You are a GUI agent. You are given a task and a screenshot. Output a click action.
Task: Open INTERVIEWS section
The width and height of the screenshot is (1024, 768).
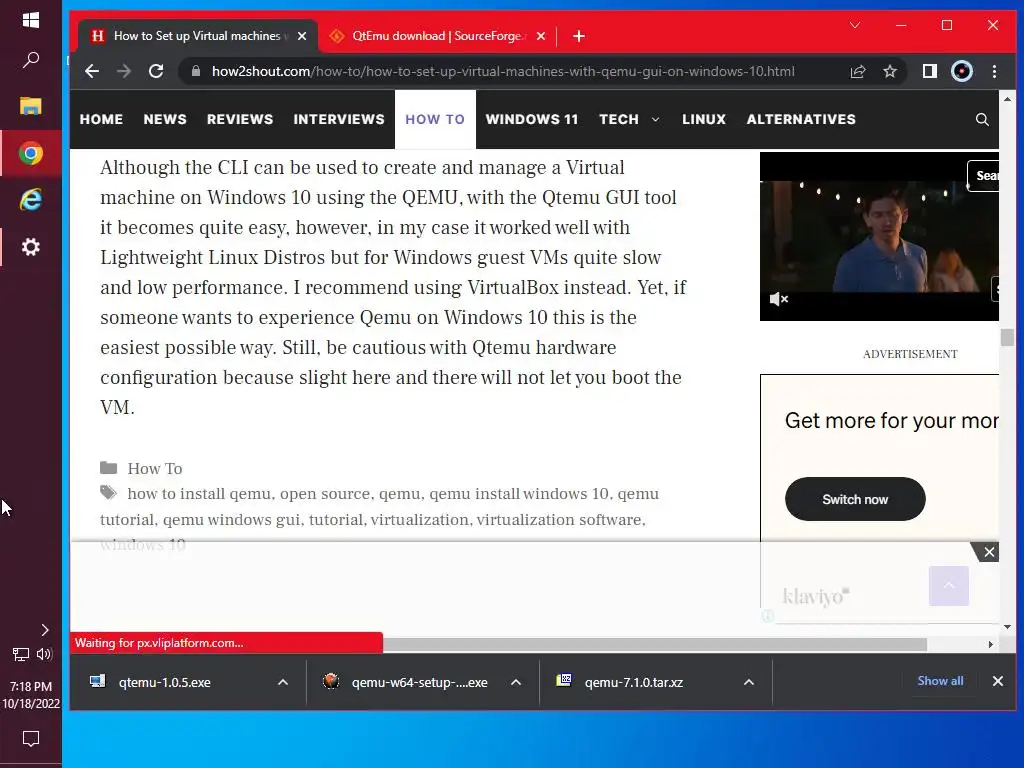click(339, 120)
